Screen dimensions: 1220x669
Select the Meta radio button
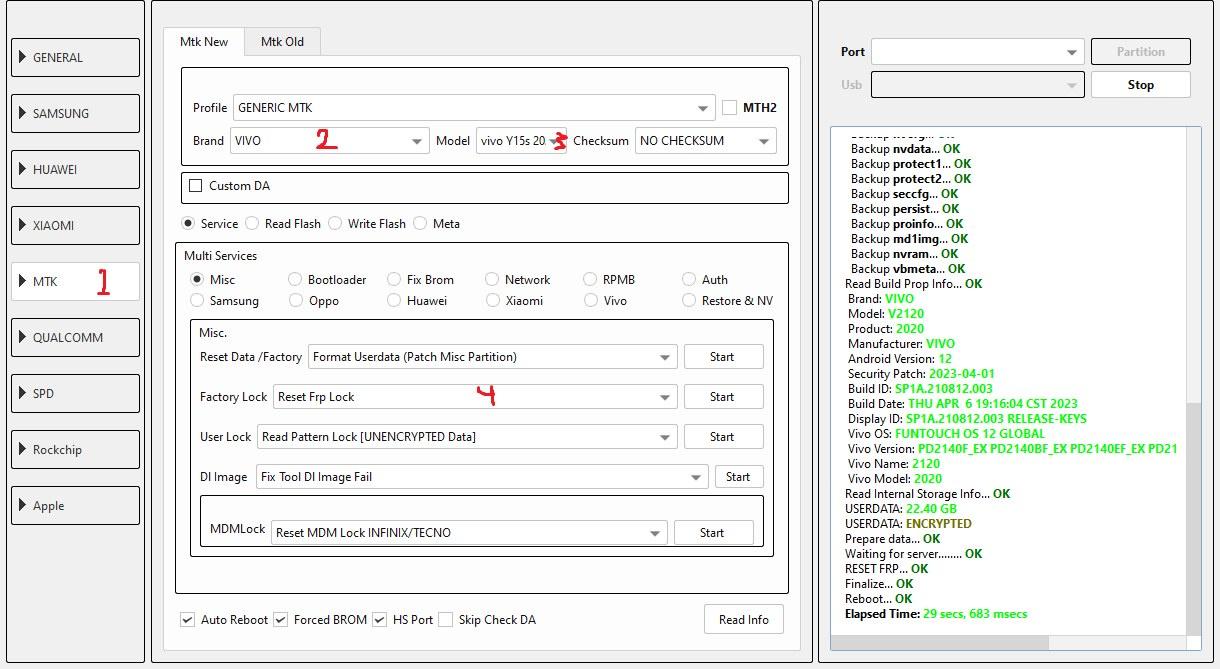click(420, 223)
